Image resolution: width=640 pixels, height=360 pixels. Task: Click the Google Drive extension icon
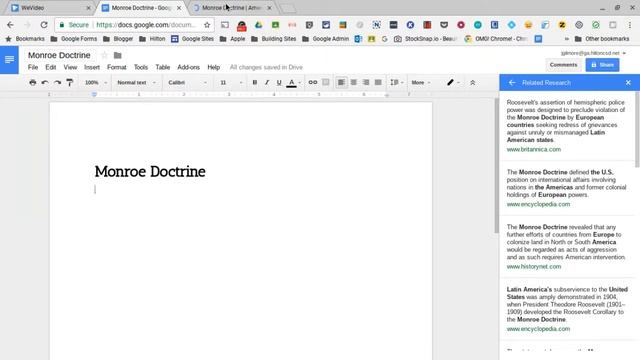tap(258, 25)
